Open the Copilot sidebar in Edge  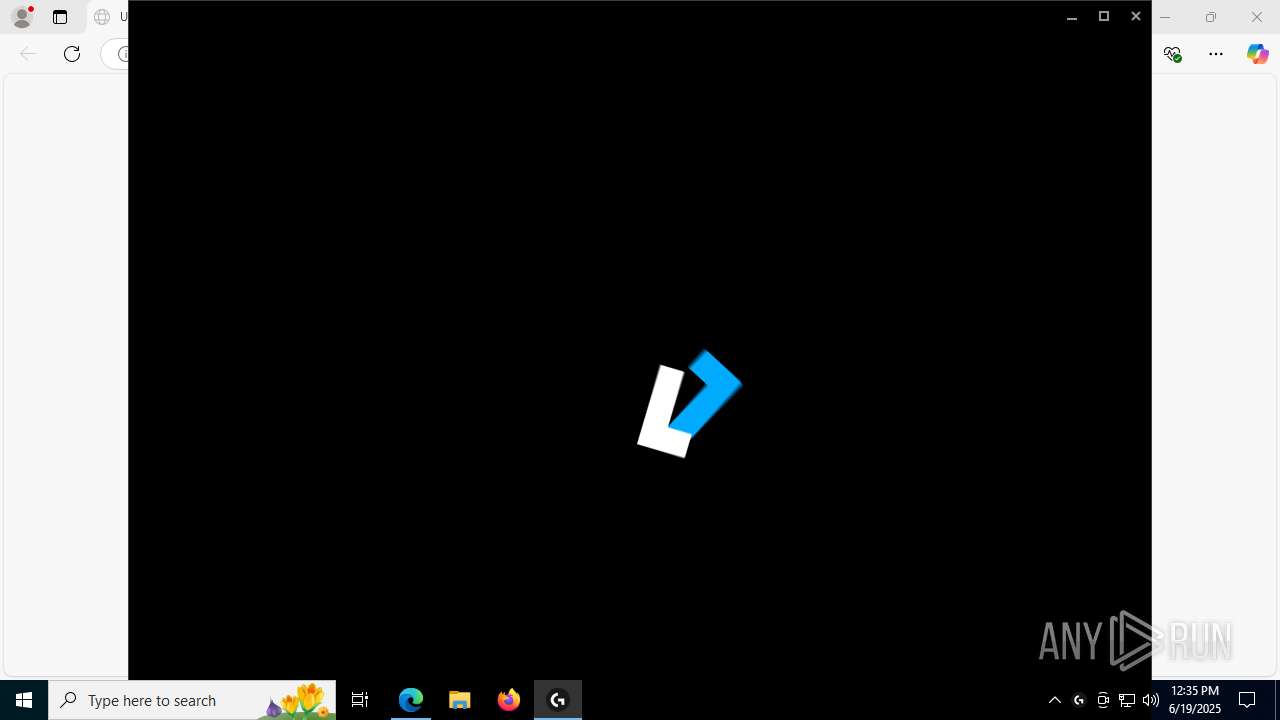coord(1257,54)
